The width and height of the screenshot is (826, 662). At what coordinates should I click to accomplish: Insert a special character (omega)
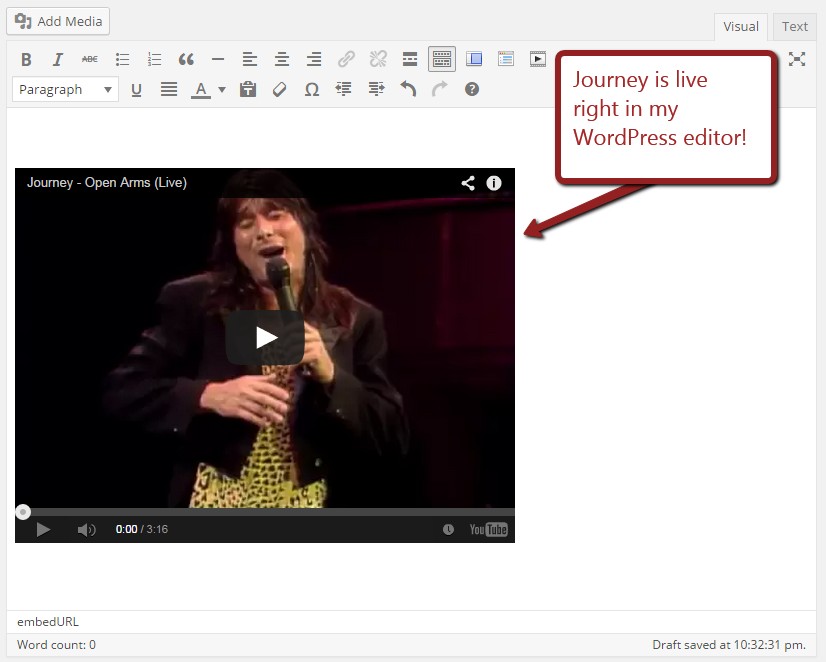point(312,90)
